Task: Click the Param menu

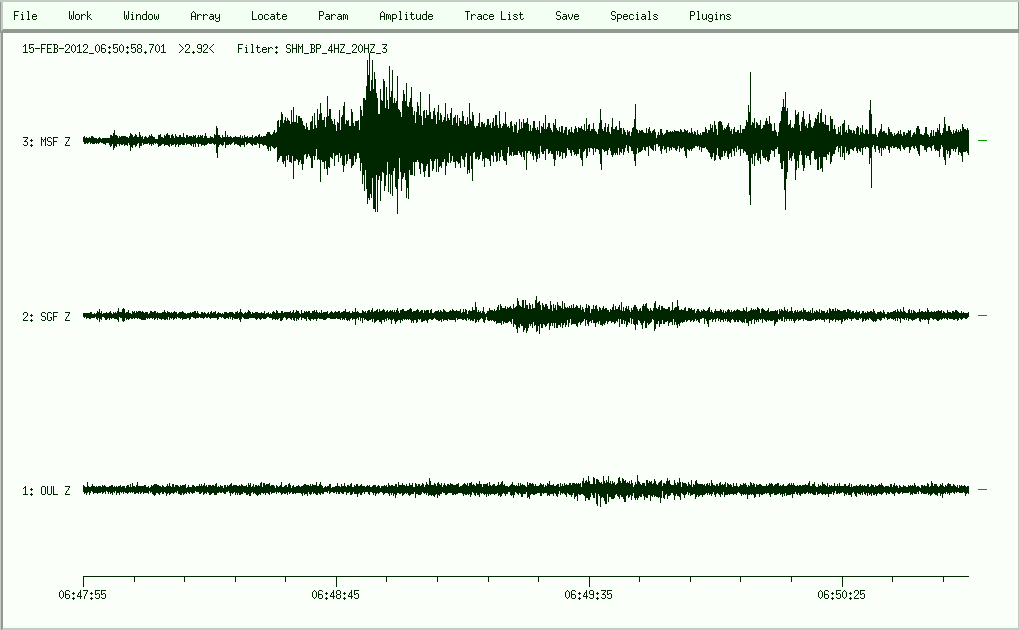Action: pos(333,16)
